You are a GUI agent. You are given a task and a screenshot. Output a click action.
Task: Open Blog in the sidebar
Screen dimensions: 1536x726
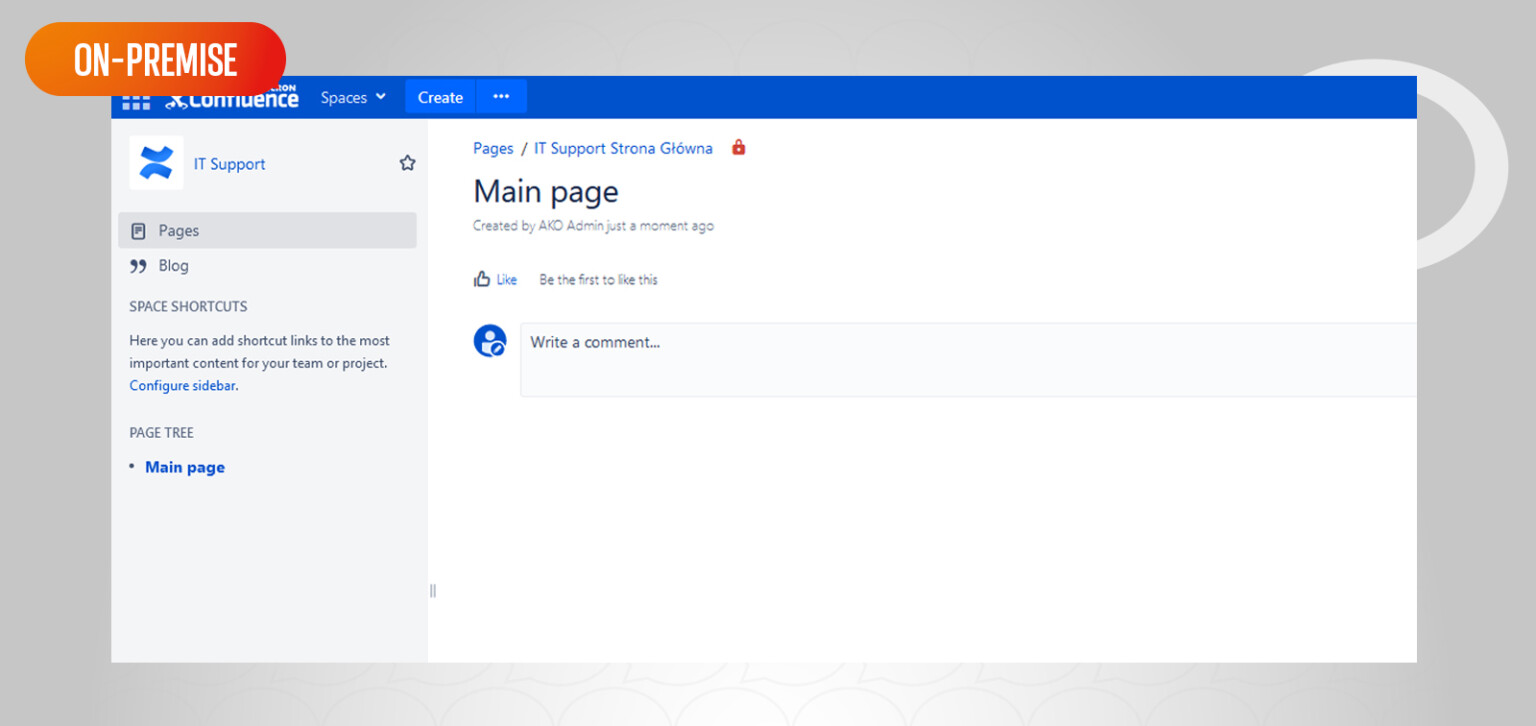pos(173,266)
